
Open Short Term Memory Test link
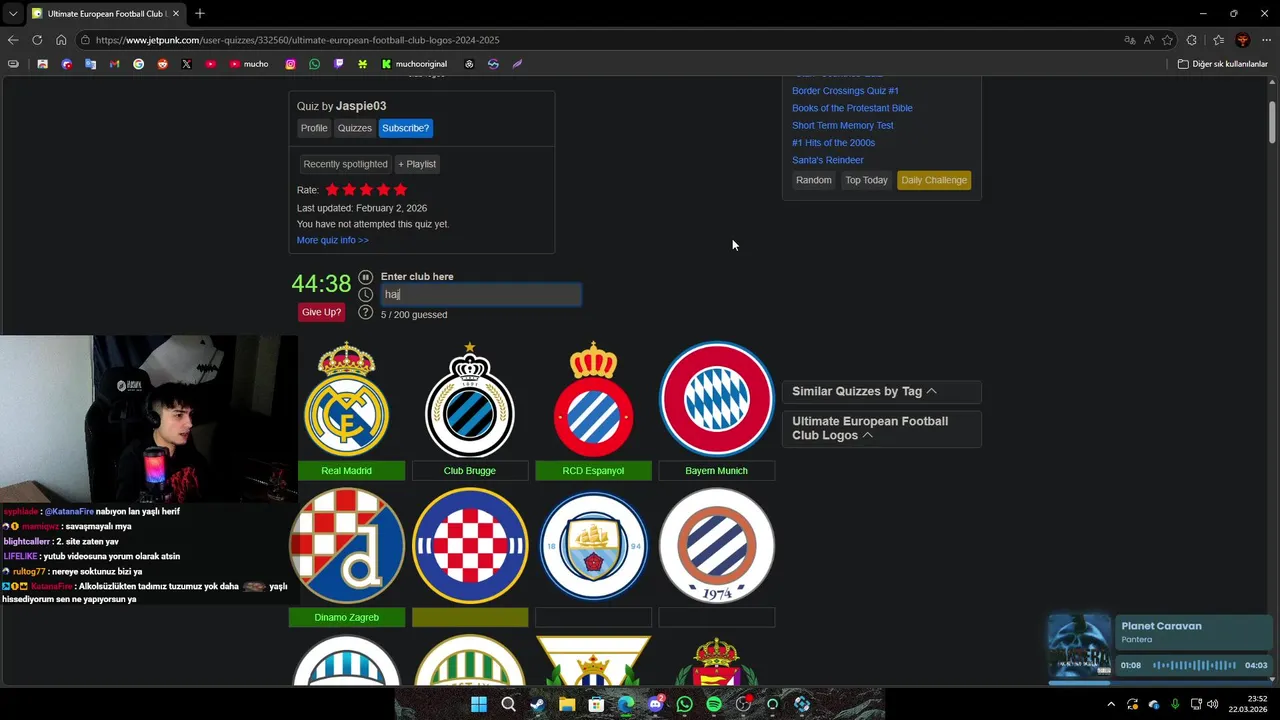[x=843, y=126]
